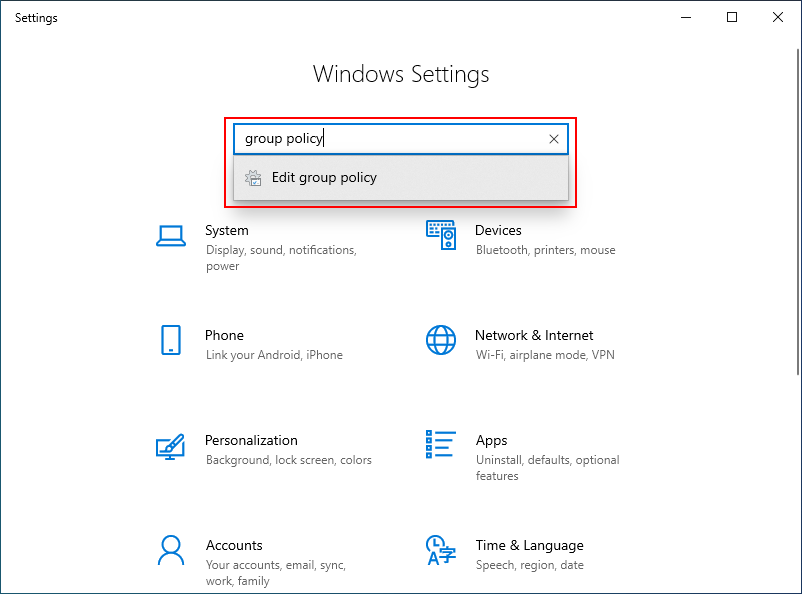Click 'Bluetooth, printers, mouse' description
Viewport: 802px width, 594px height.
(x=546, y=250)
